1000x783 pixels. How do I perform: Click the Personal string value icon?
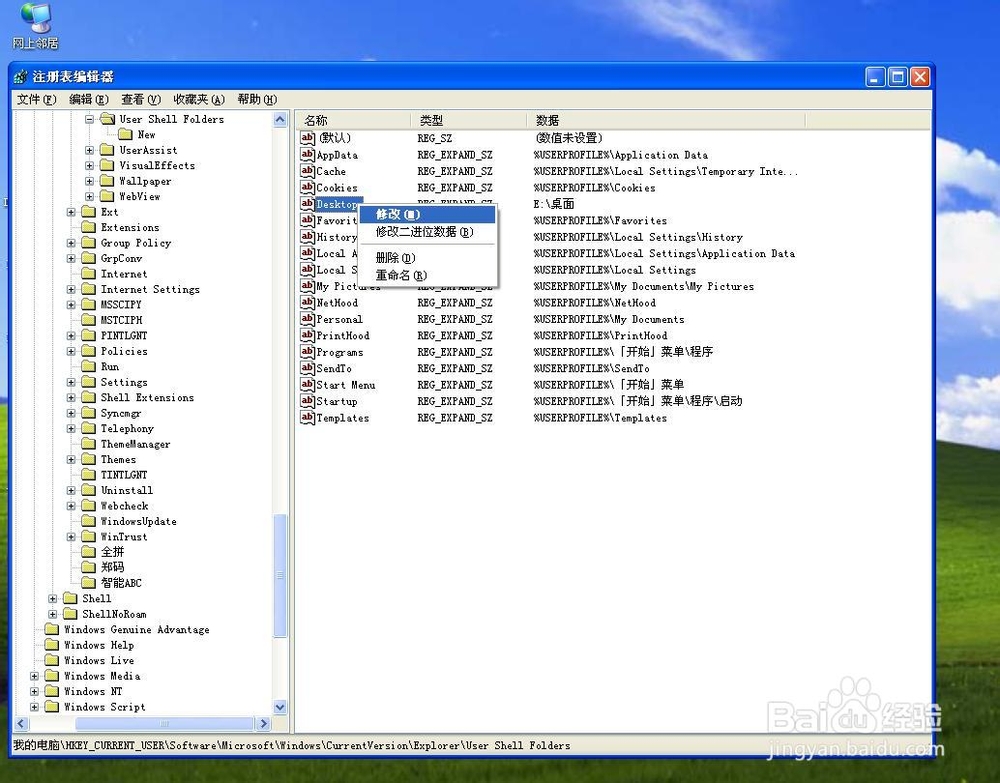tap(307, 319)
